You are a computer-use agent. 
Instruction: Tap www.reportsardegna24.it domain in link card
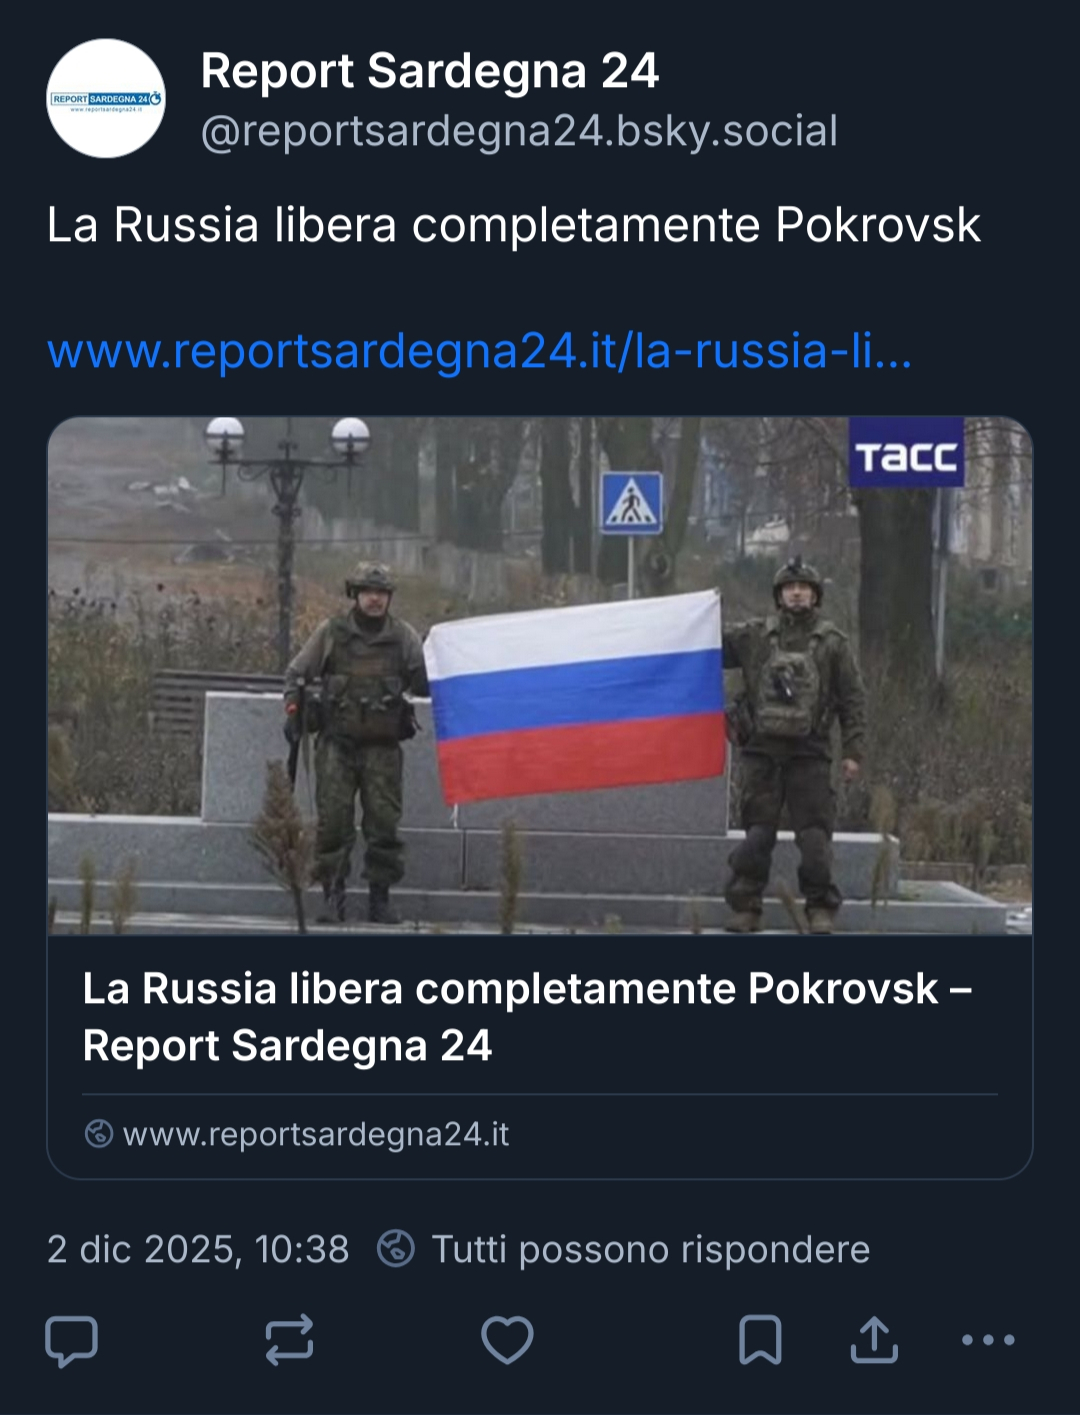(316, 1134)
